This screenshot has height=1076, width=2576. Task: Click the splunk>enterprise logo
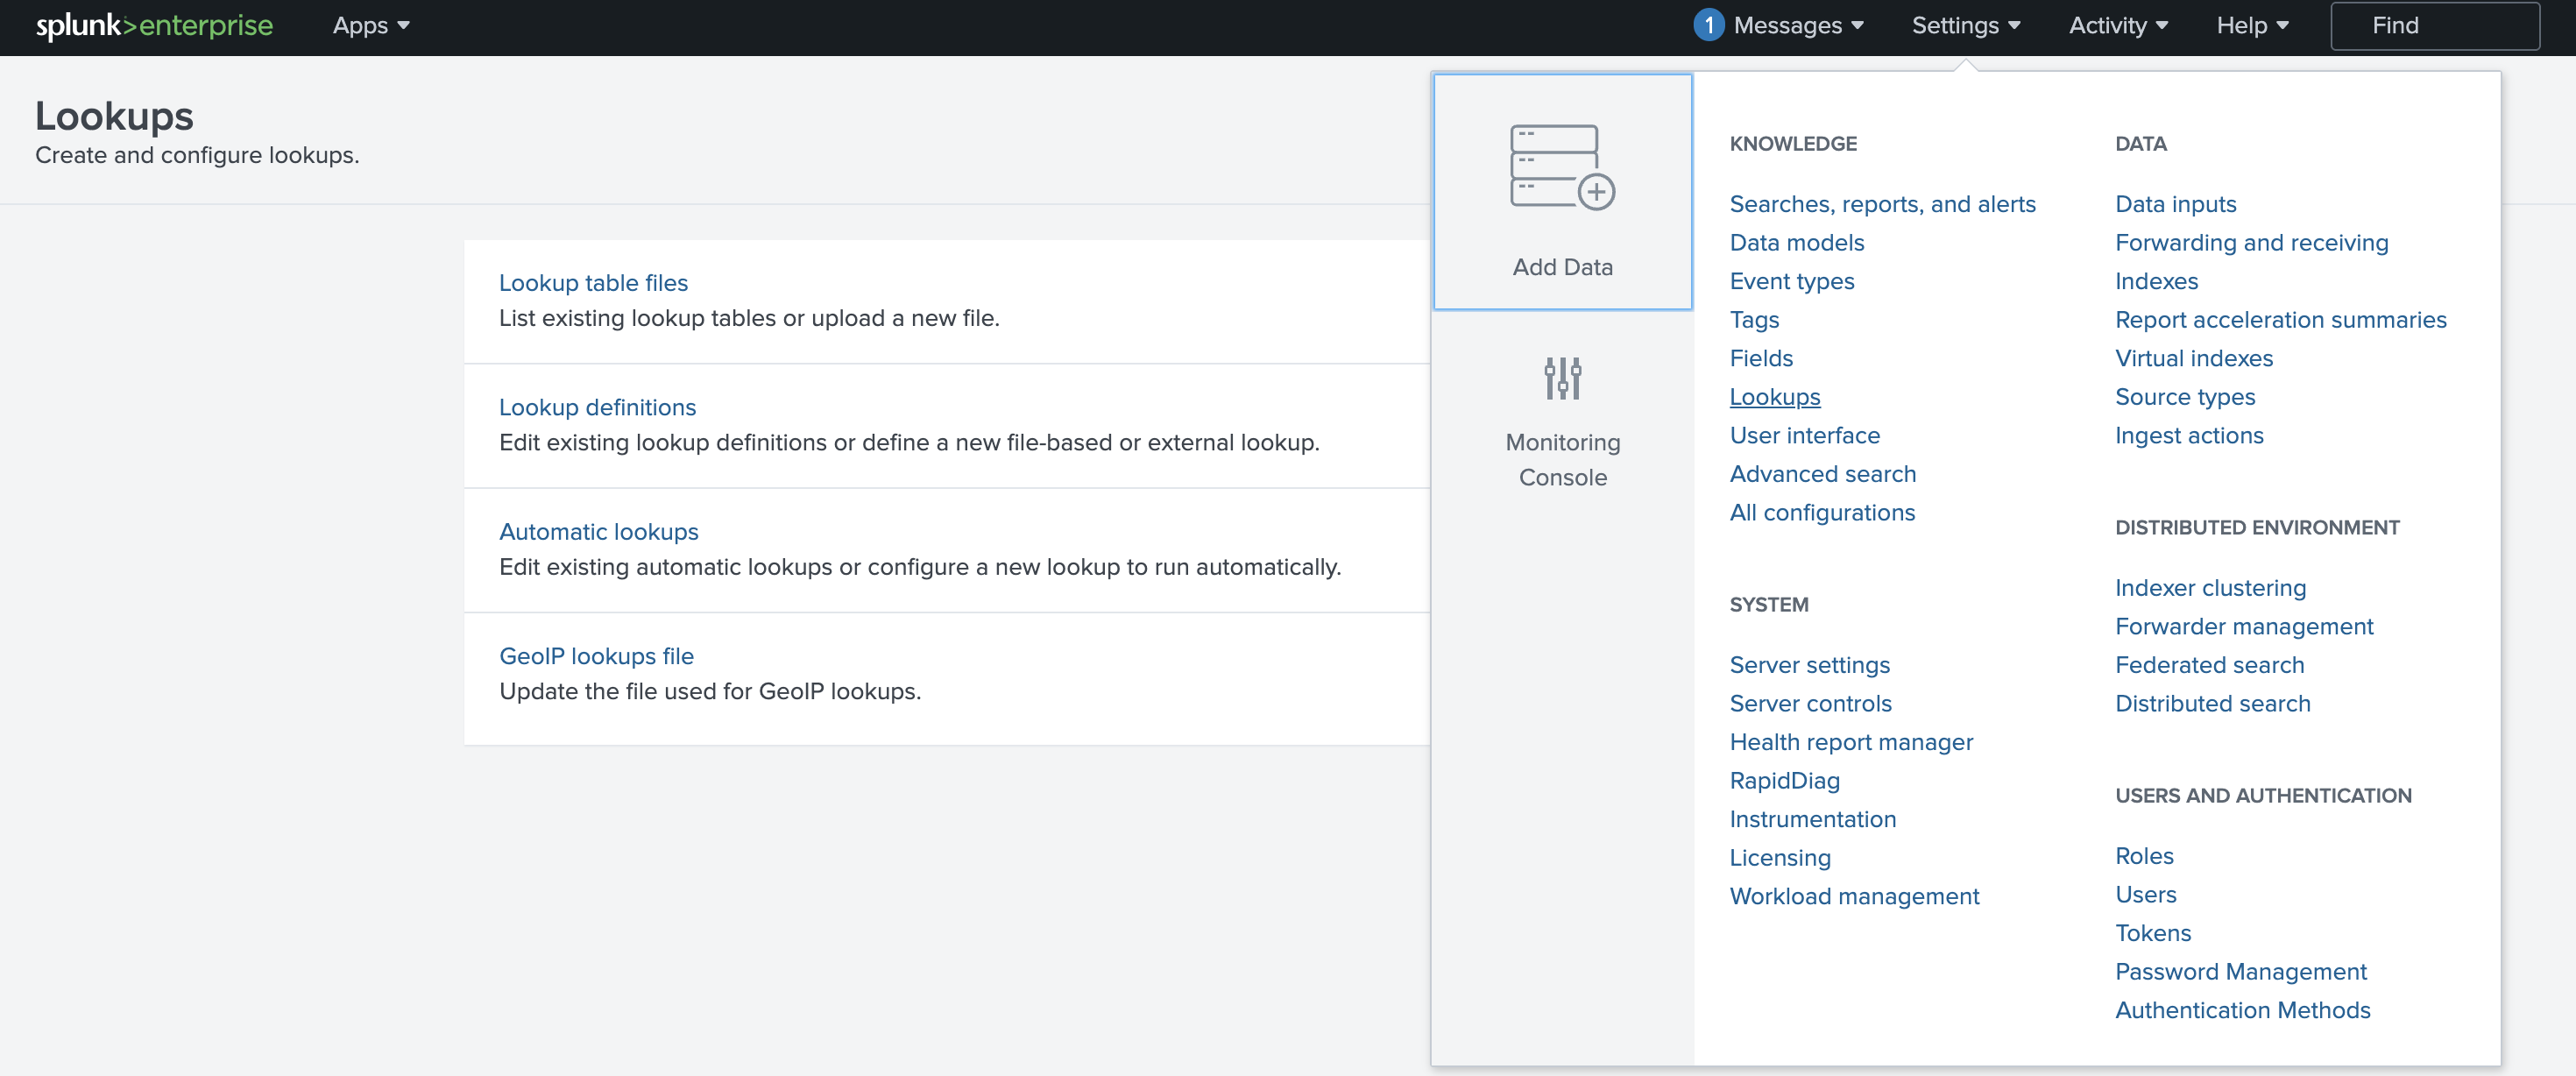[154, 25]
